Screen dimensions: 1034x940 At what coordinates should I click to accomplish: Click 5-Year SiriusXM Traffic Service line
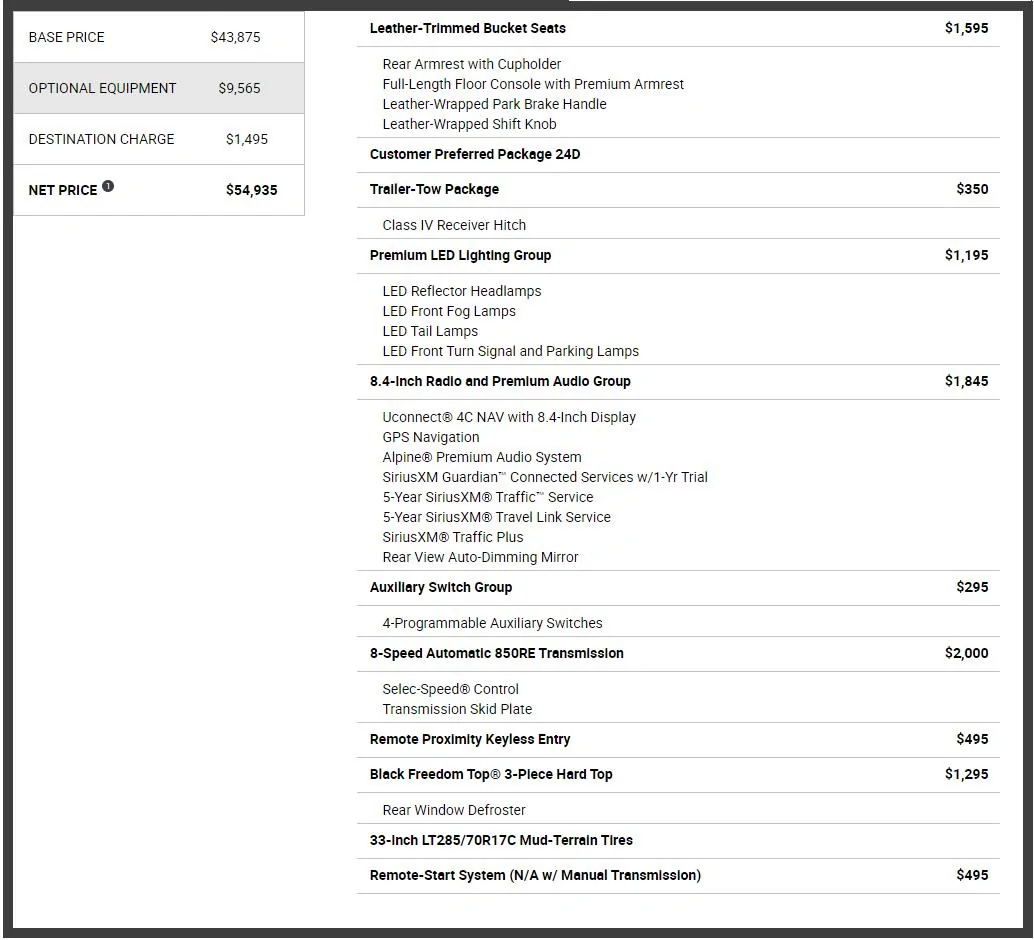487,497
